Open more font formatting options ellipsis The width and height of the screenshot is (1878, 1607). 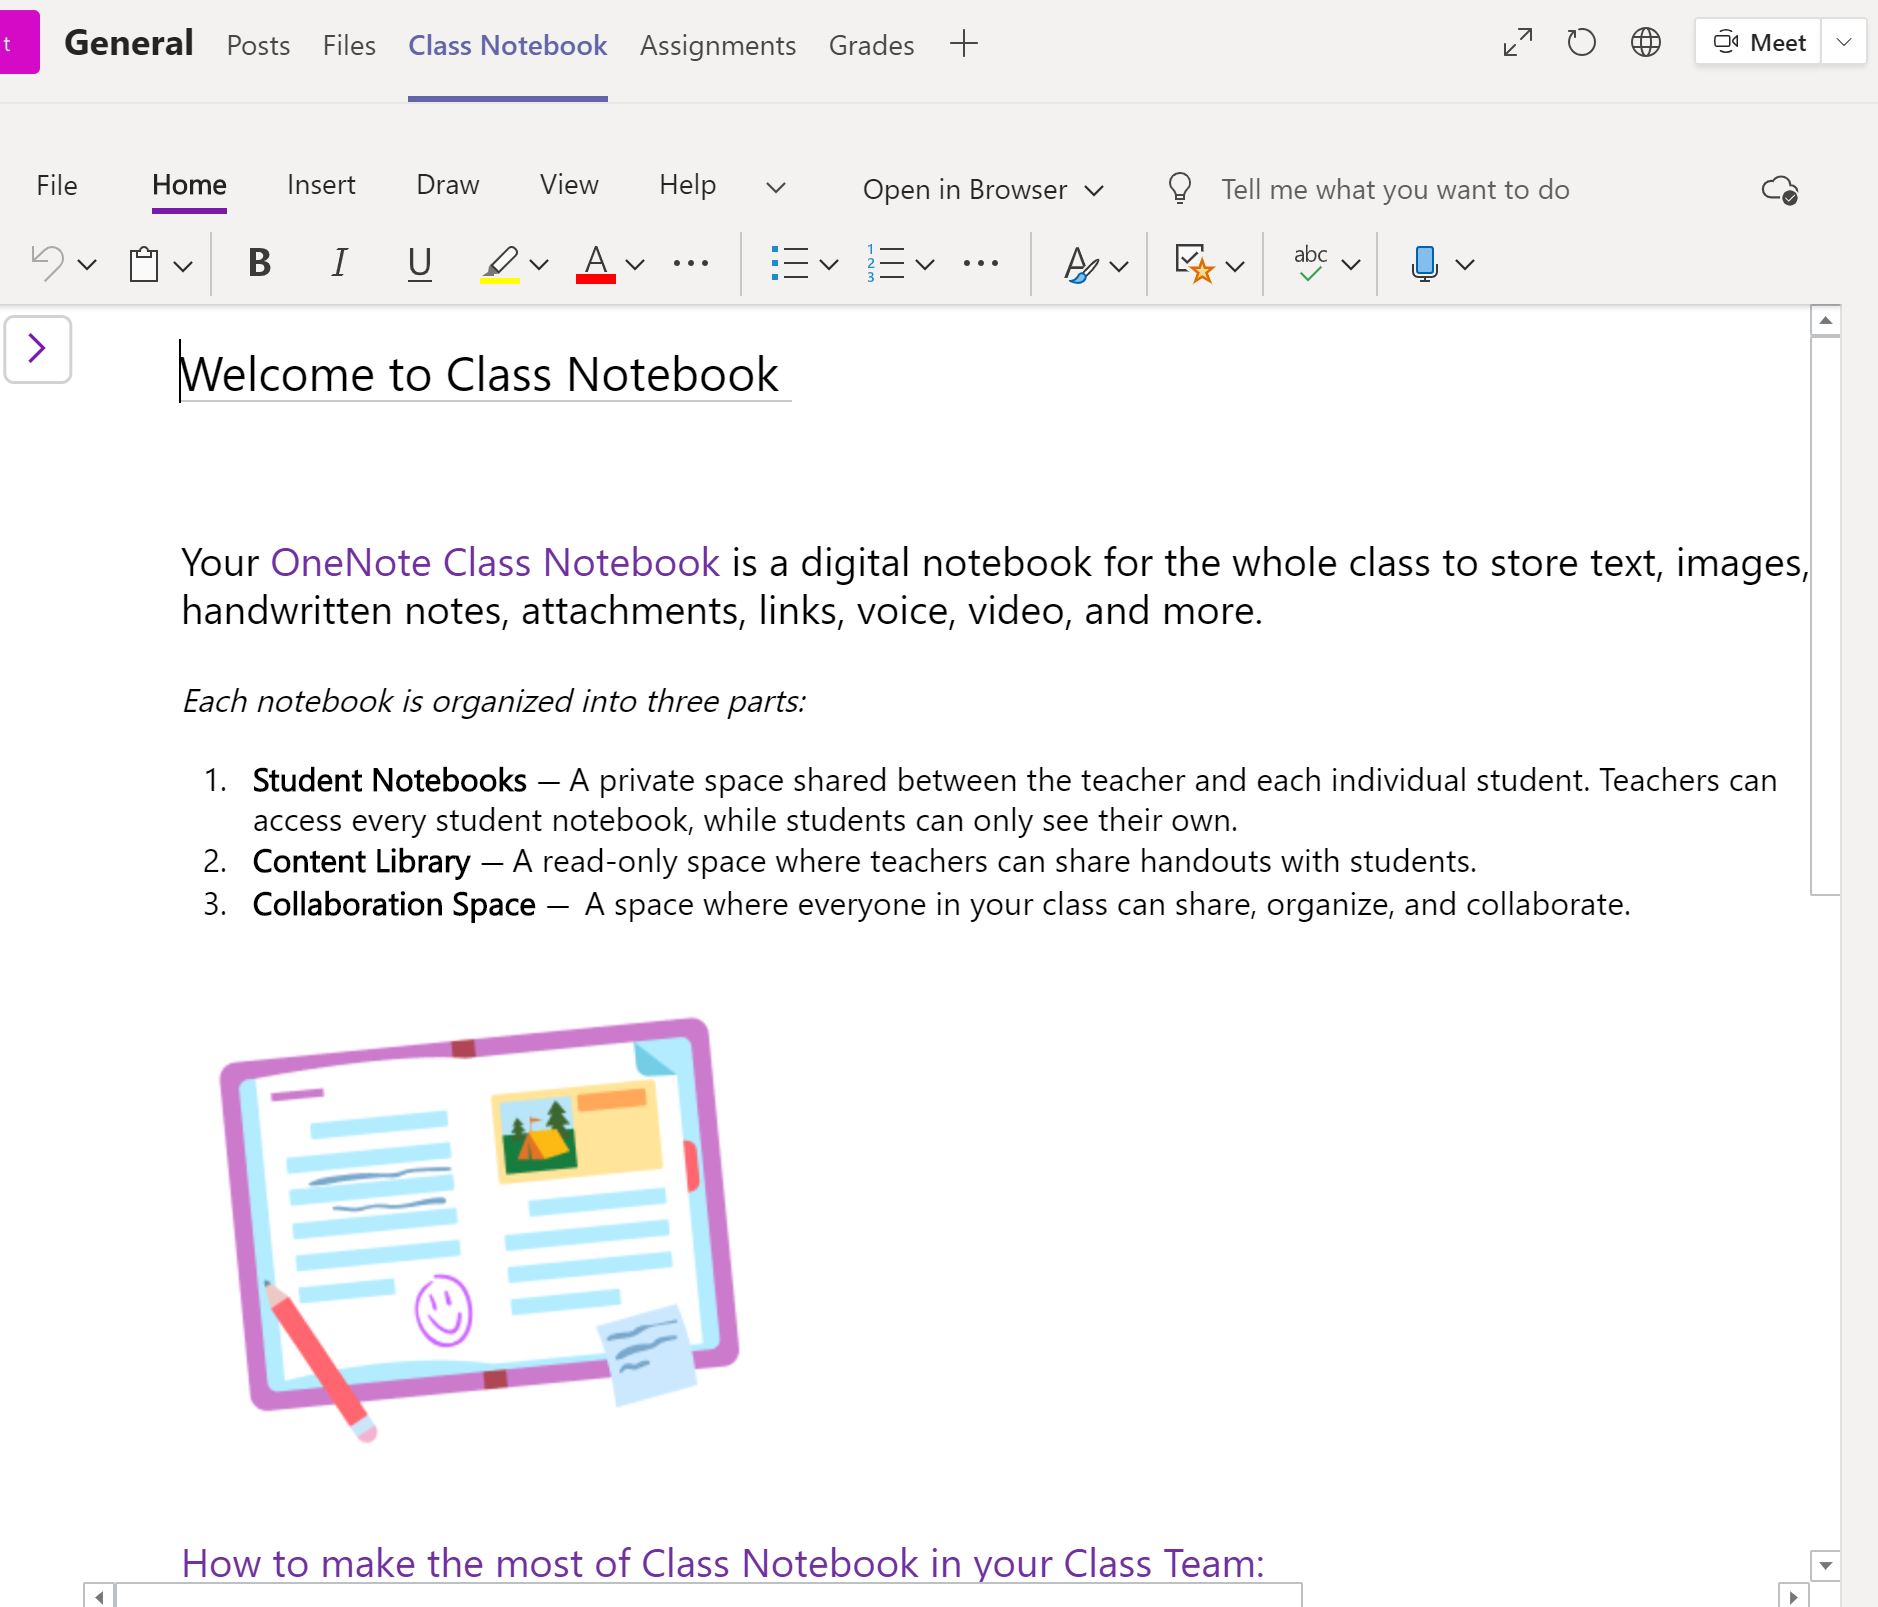[691, 263]
